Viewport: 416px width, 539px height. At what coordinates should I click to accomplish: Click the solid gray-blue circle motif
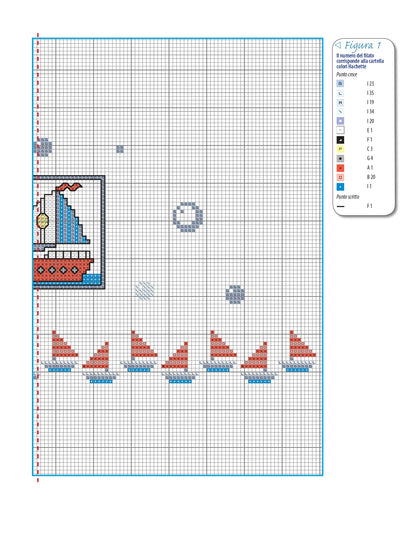tap(235, 295)
